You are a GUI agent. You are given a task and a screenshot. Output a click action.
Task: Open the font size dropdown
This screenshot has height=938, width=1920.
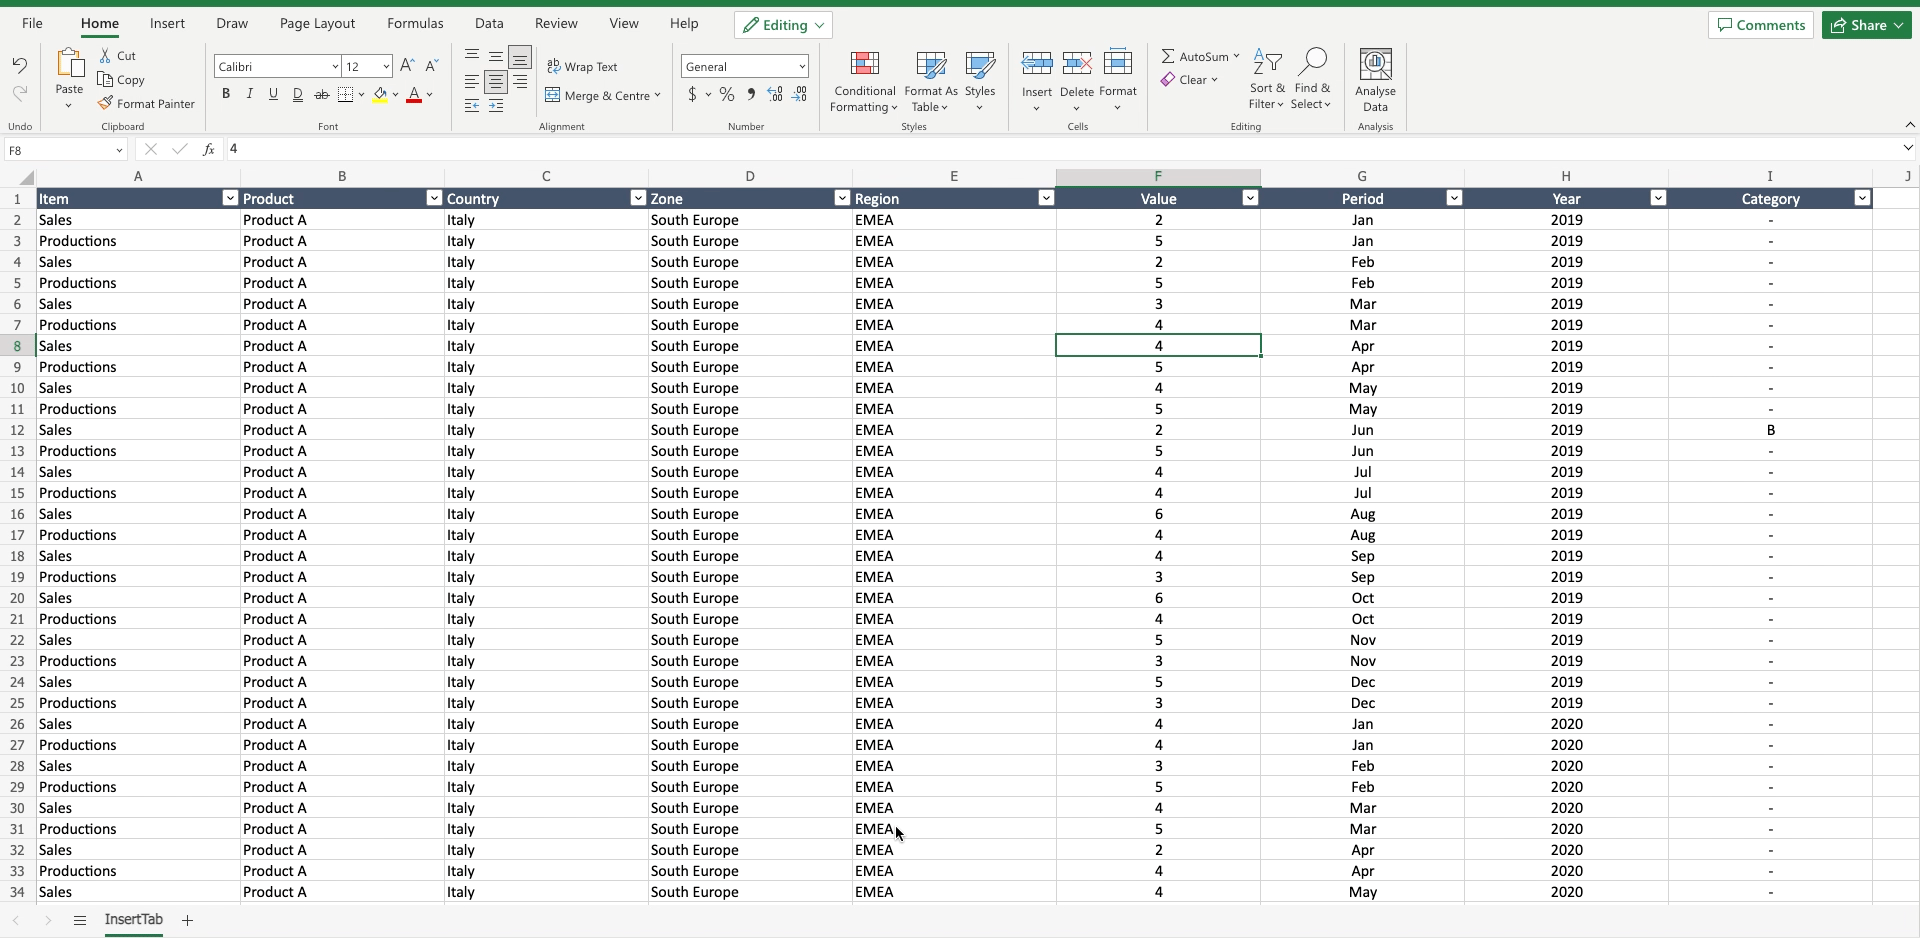[x=386, y=67]
